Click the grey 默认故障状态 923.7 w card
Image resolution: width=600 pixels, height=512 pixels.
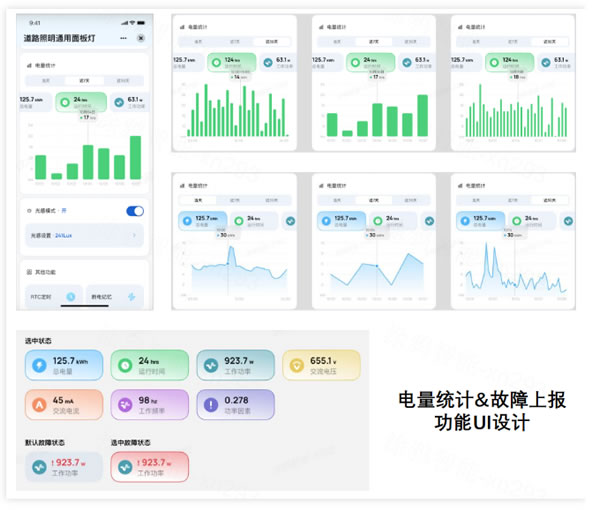[x=63, y=466]
